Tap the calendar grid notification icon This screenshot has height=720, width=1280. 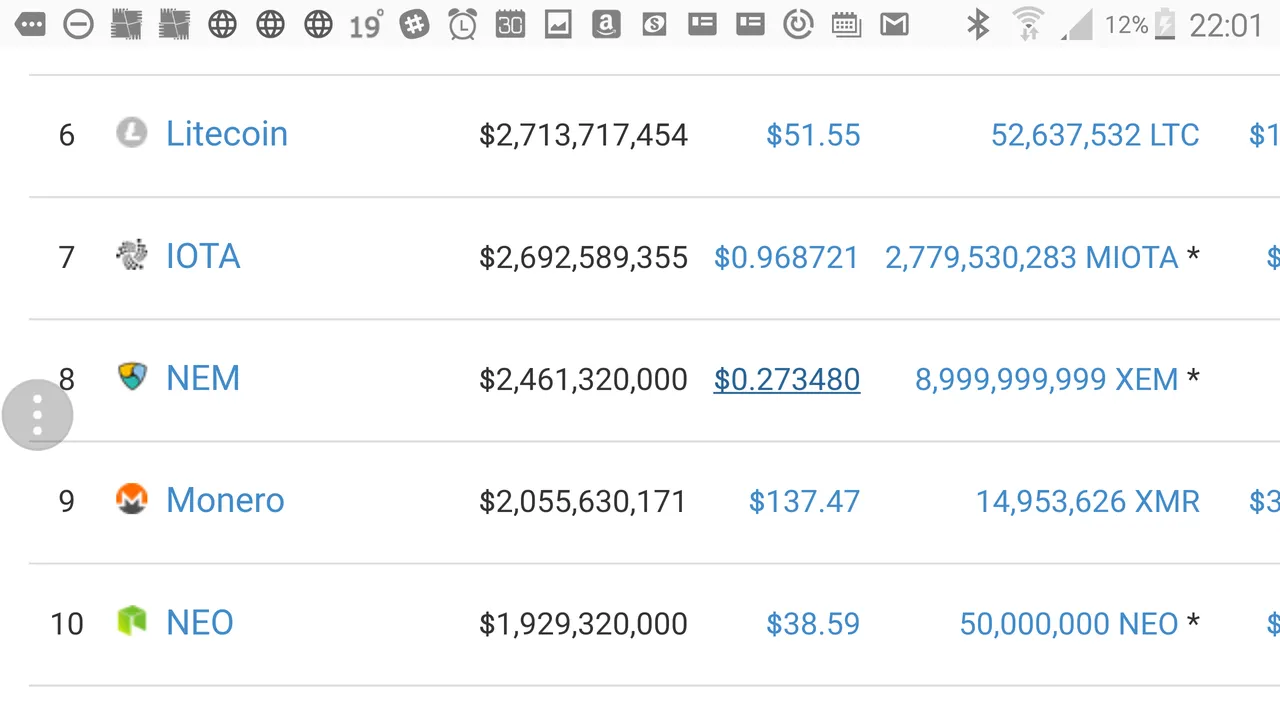pos(846,24)
